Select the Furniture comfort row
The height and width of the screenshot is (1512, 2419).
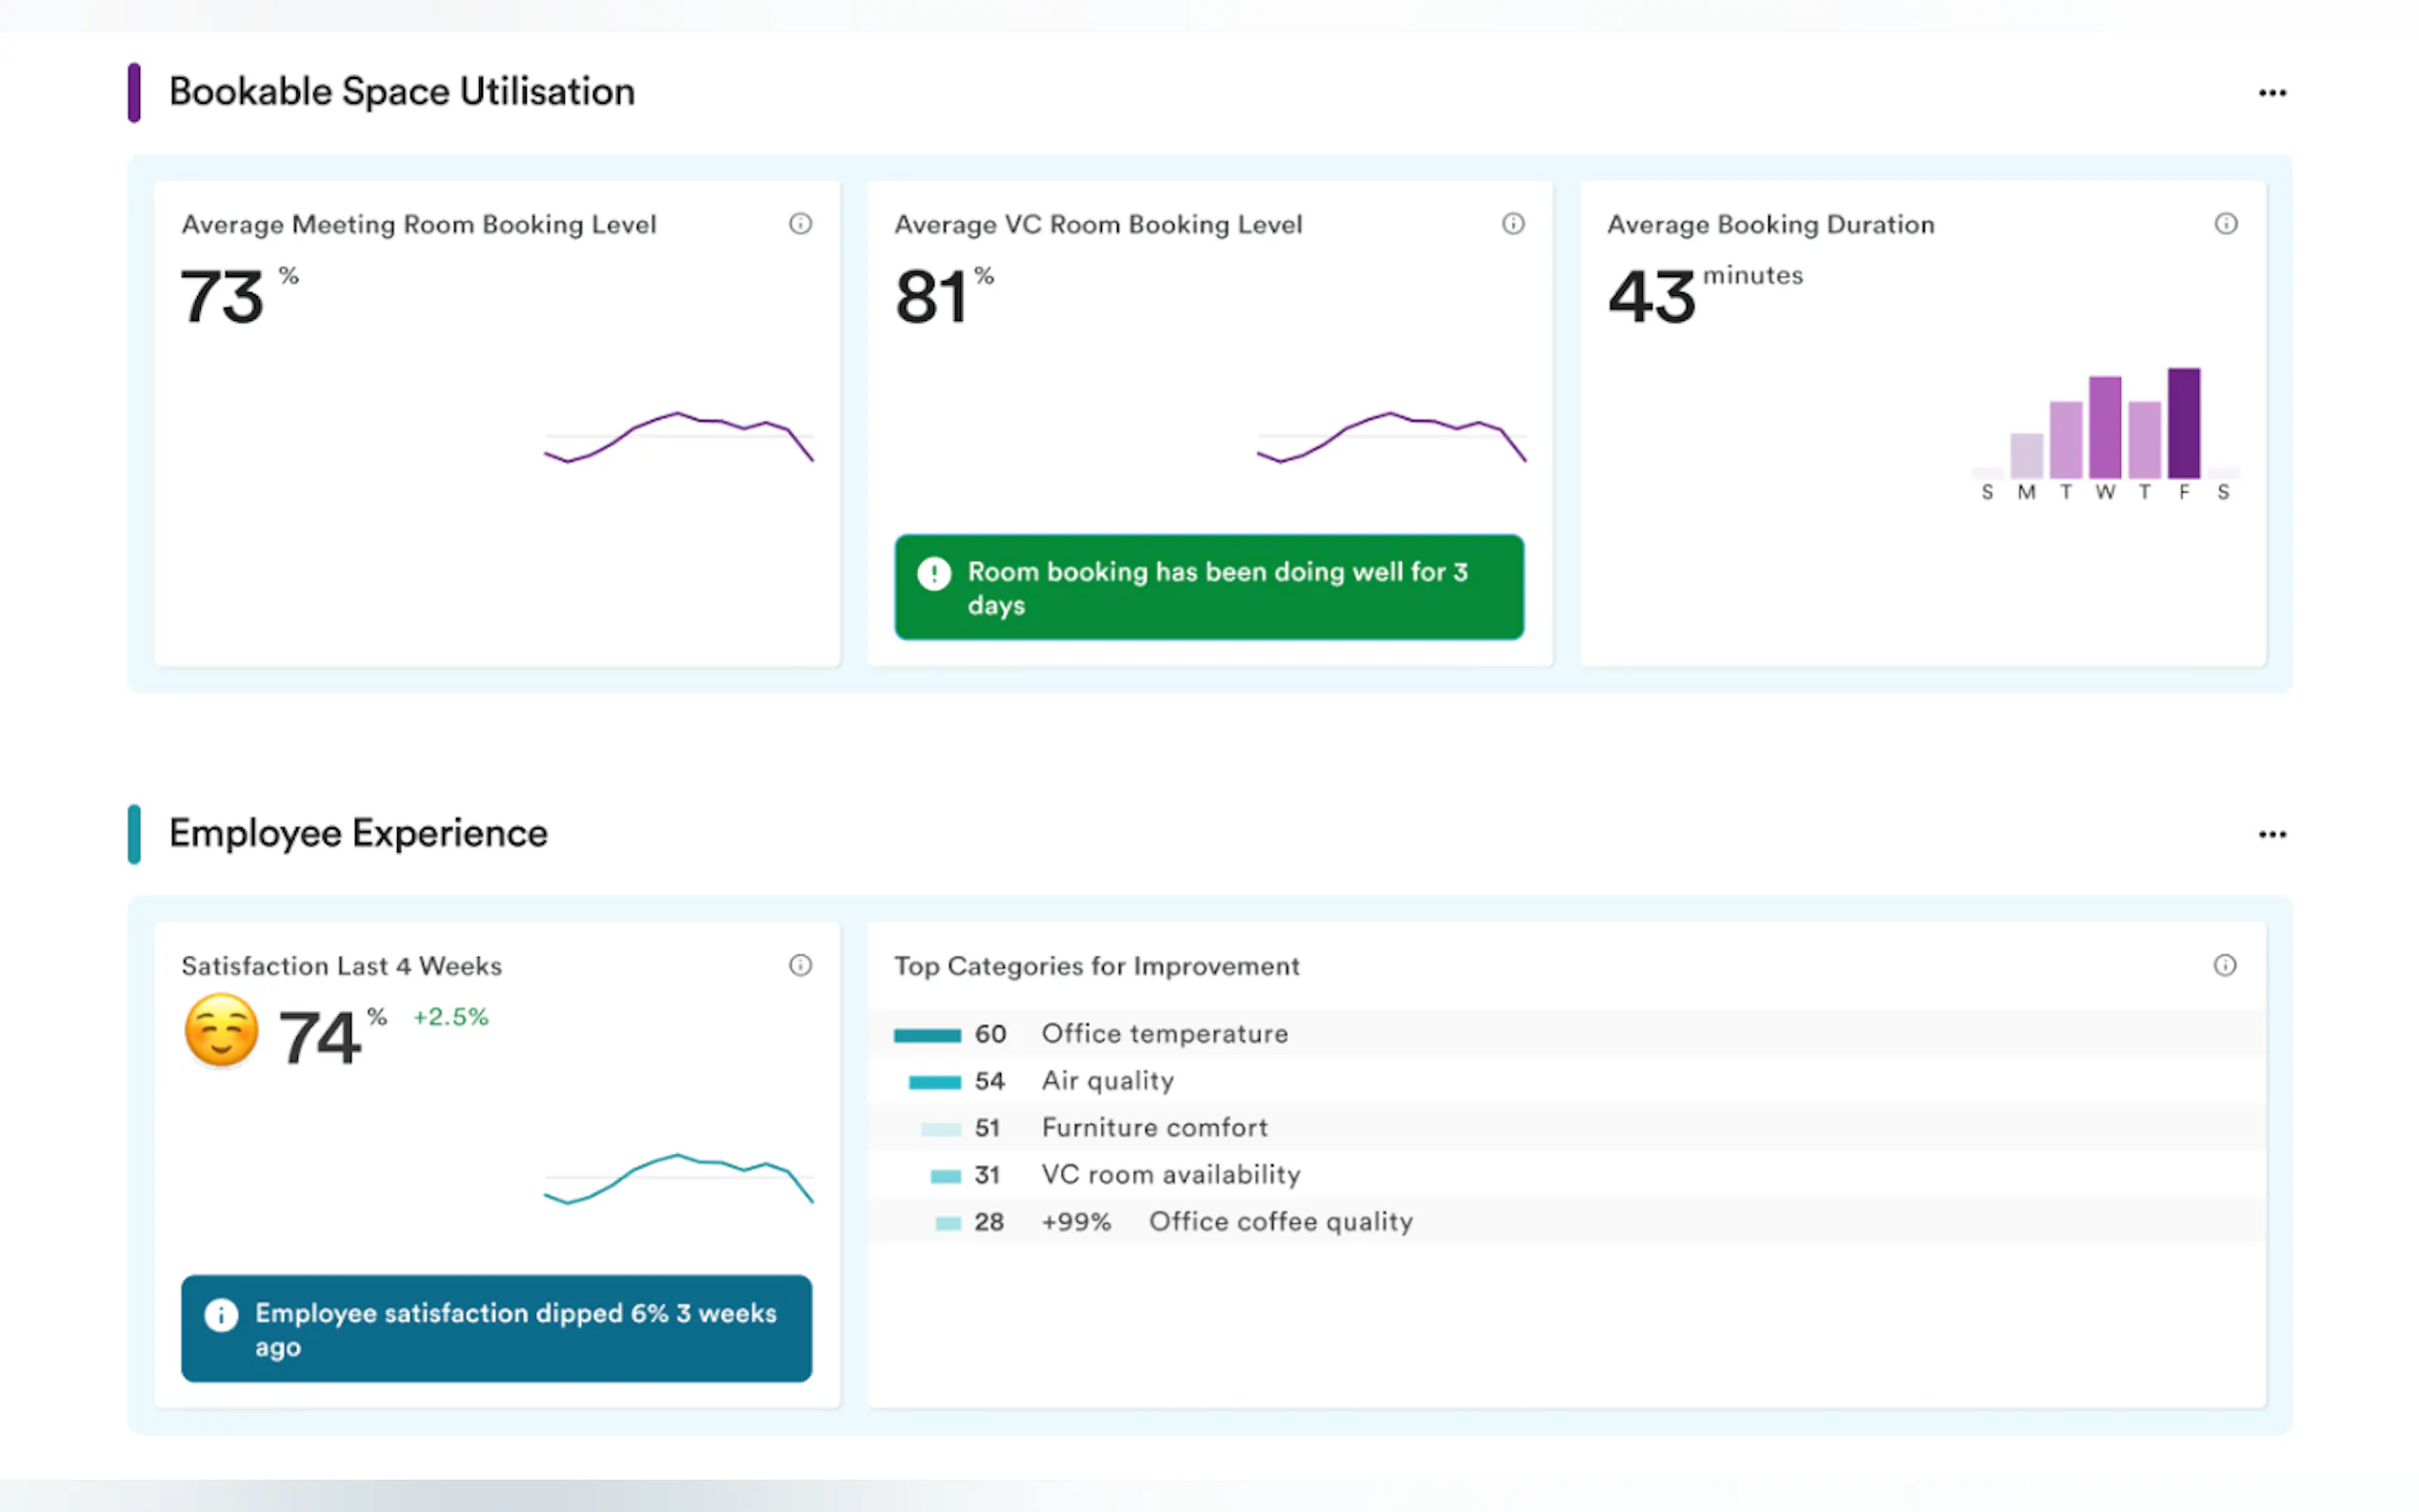[1154, 1128]
